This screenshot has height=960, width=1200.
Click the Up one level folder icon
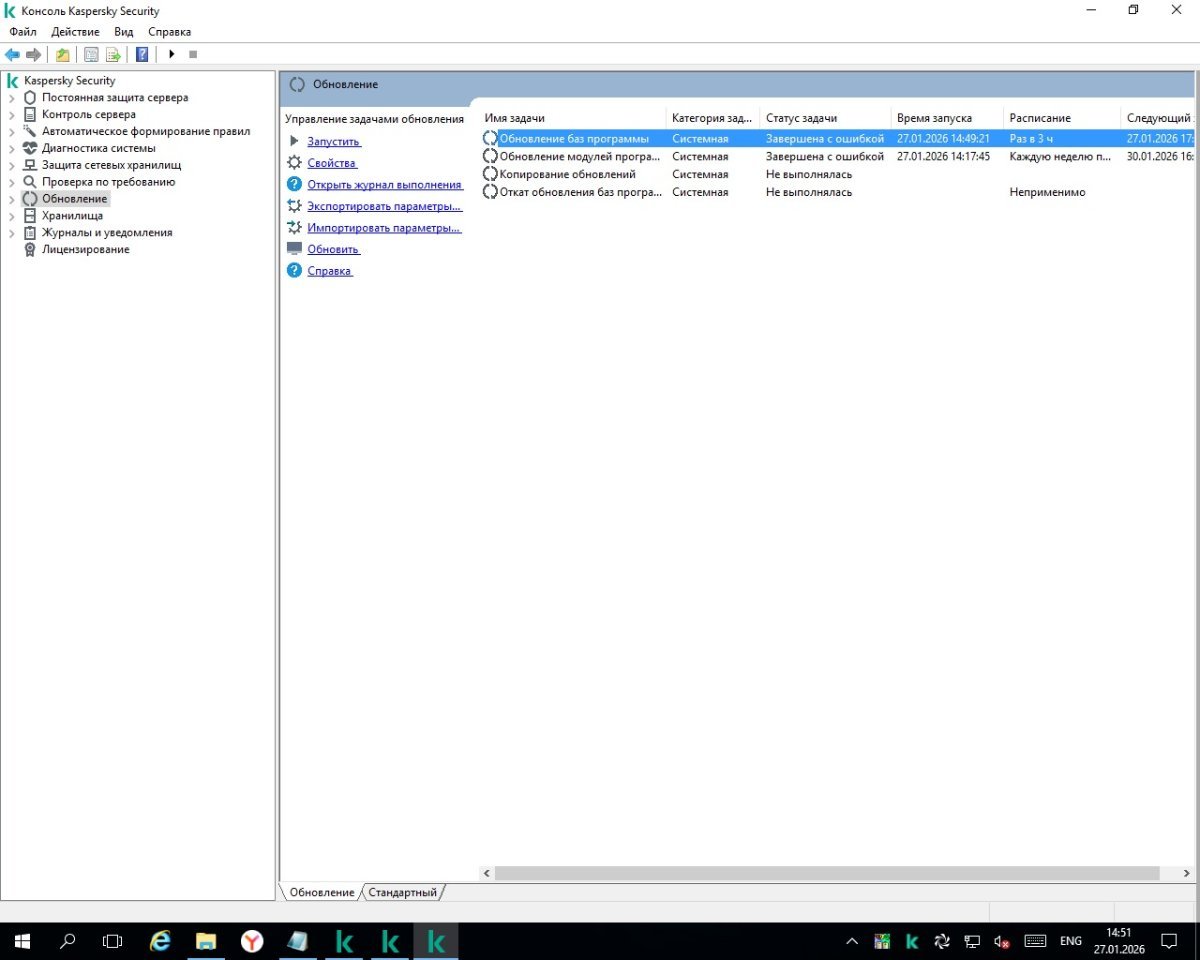click(x=63, y=54)
